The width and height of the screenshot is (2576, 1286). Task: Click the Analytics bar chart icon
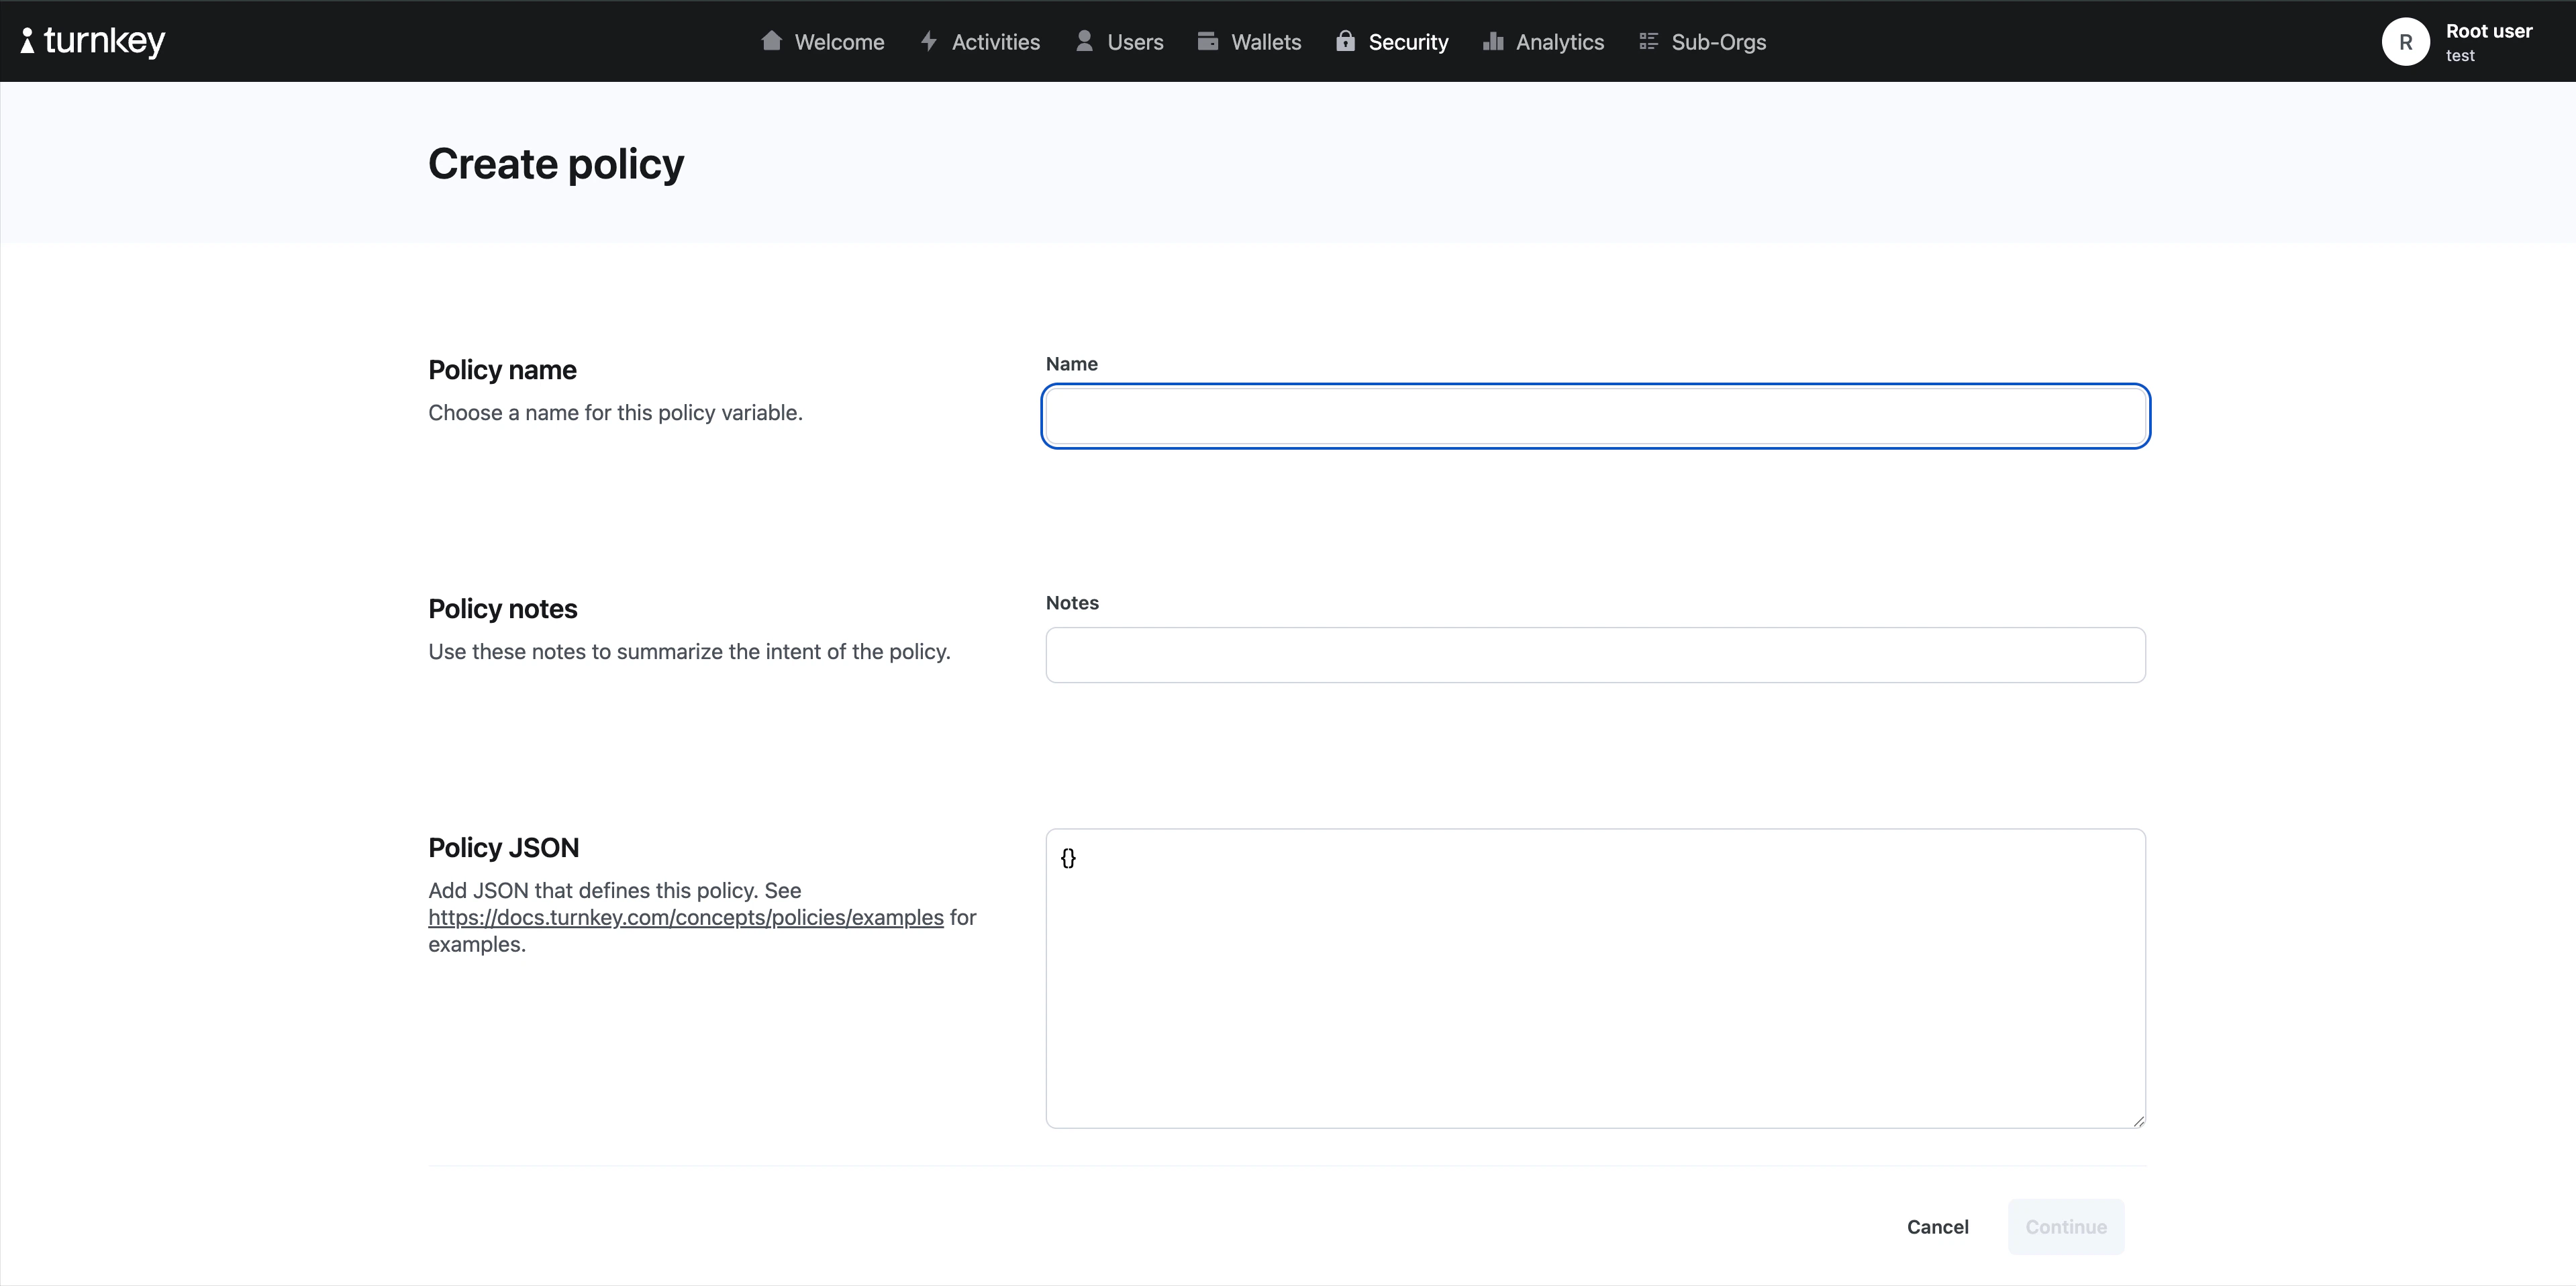click(1493, 41)
